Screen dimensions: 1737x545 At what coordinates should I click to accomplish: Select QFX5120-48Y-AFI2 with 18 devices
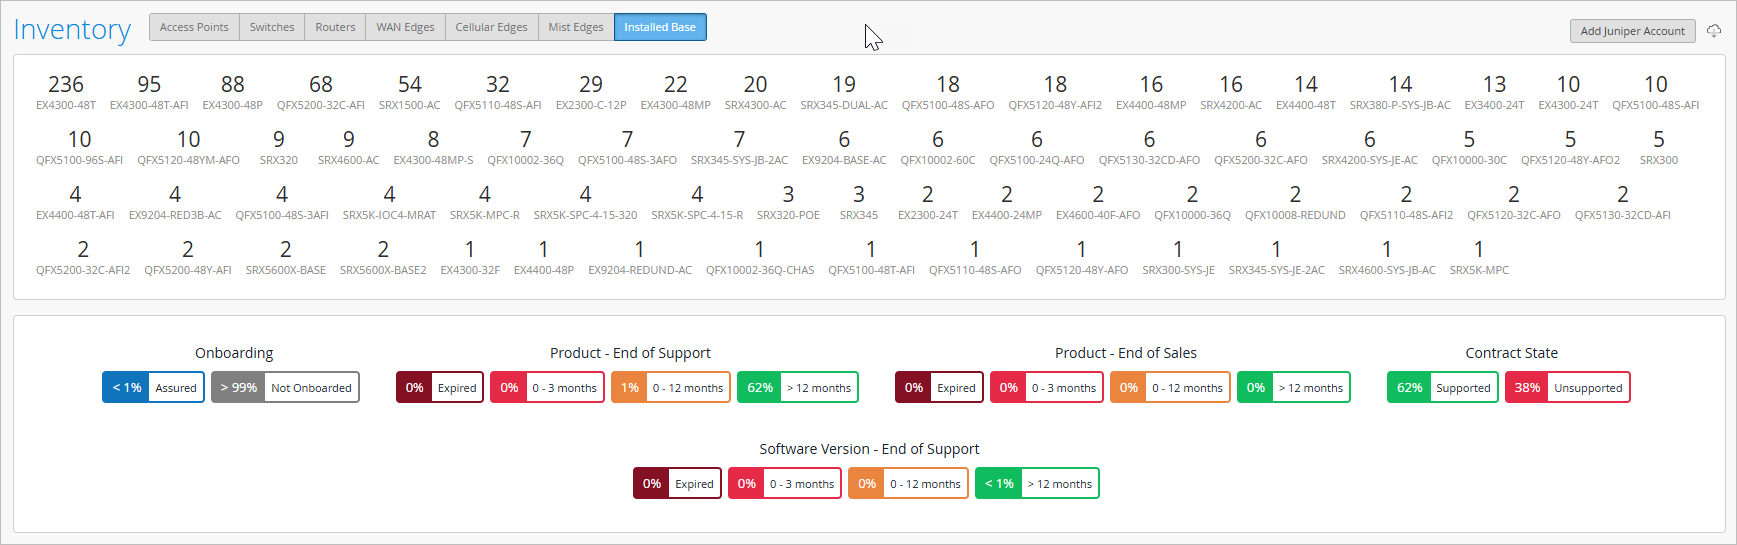[x=1055, y=91]
